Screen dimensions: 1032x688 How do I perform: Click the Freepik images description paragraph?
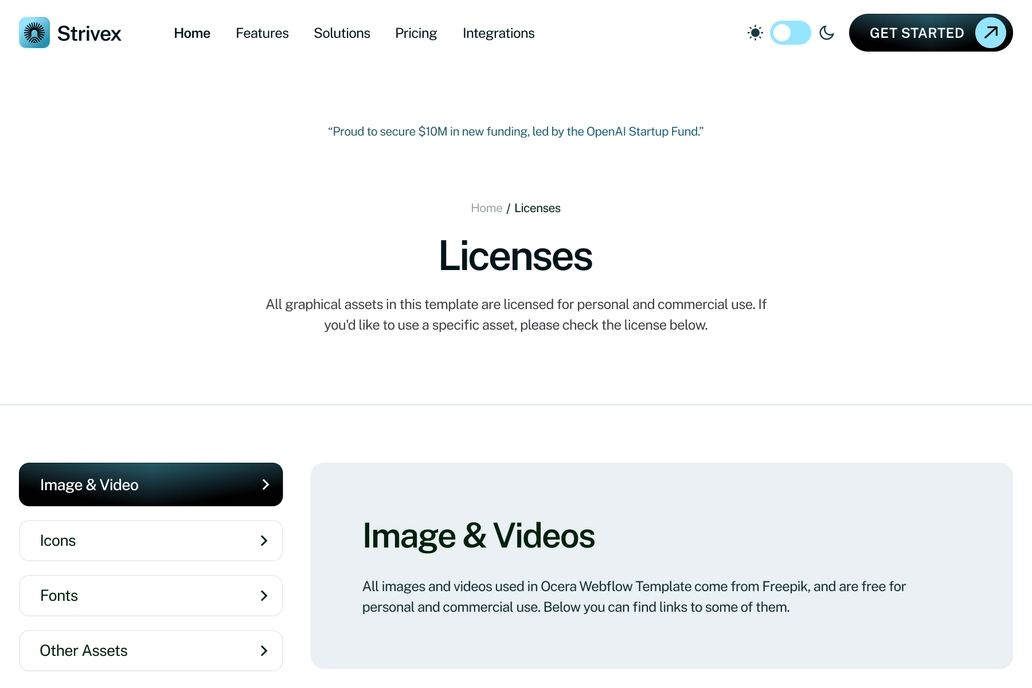[x=634, y=596]
